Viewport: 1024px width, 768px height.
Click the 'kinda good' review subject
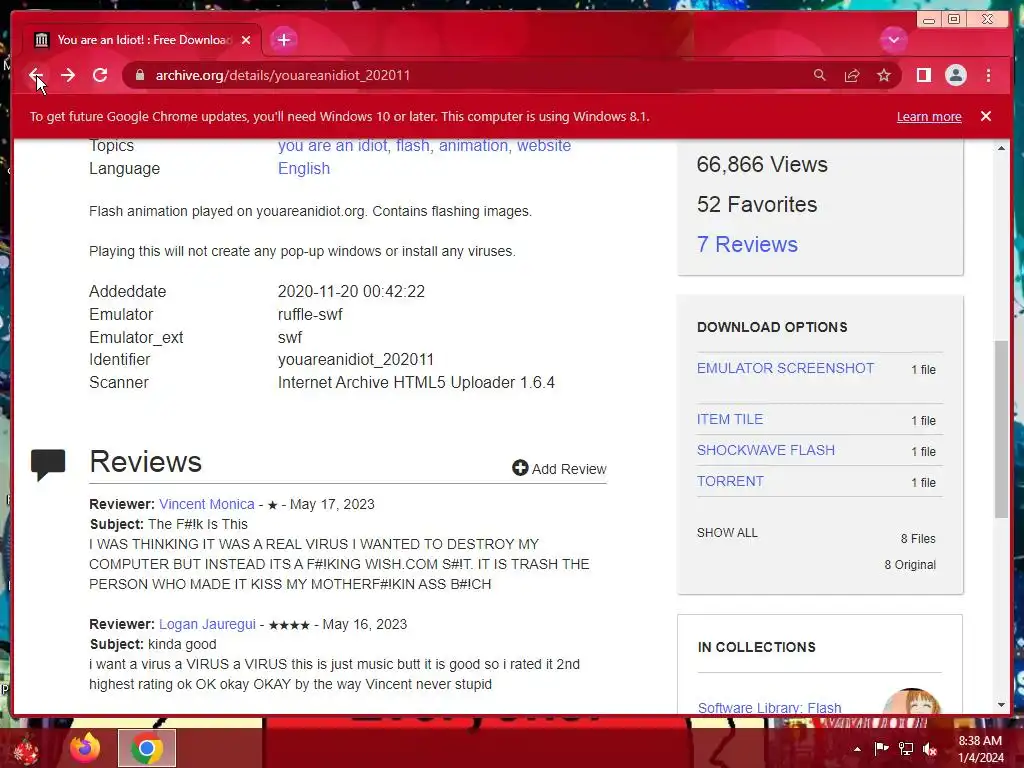point(182,645)
